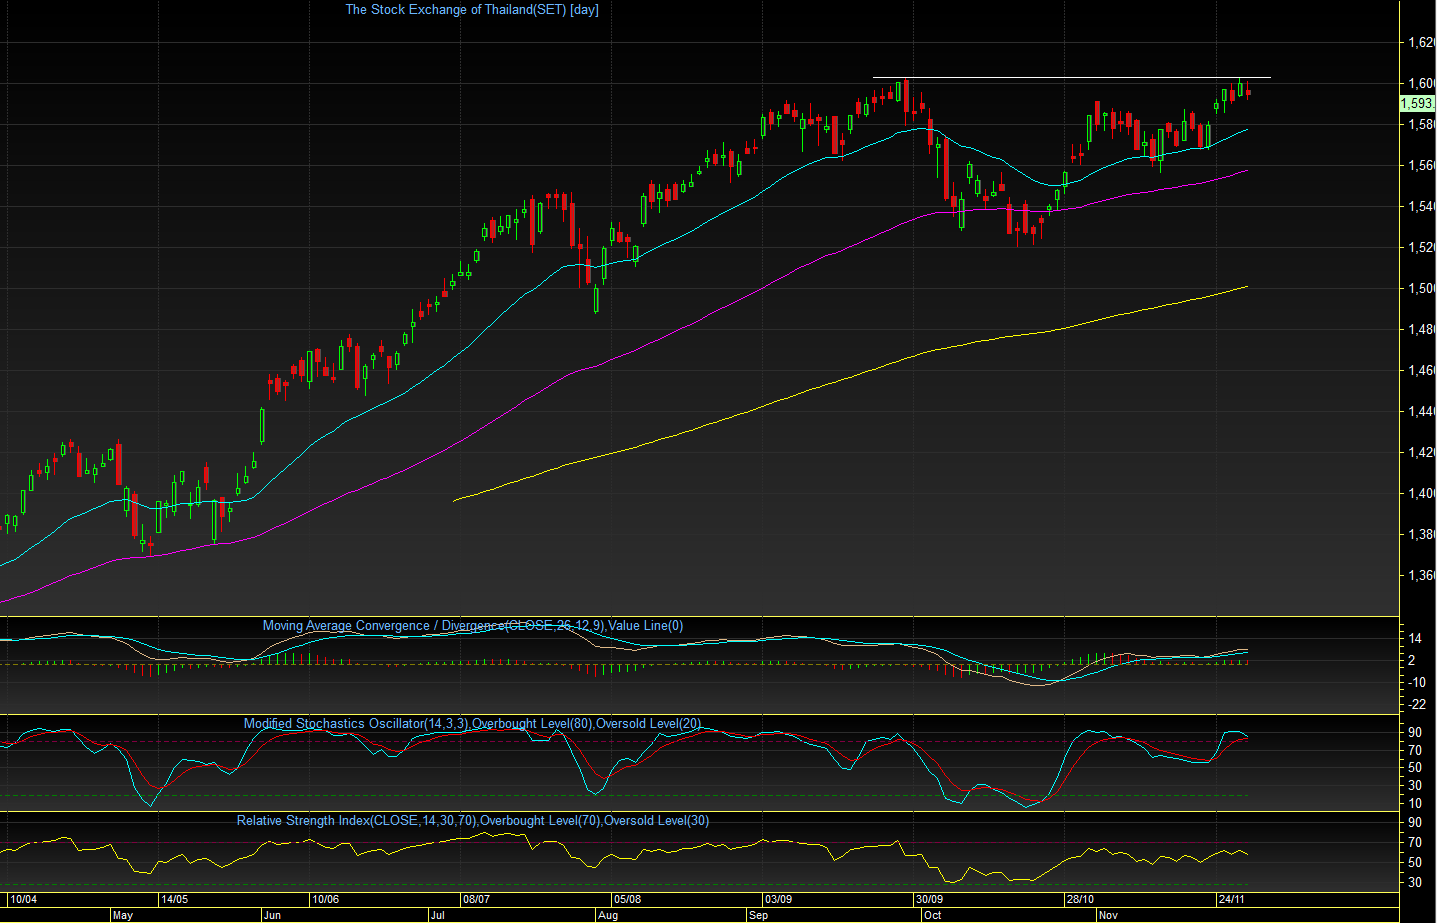Click the 10 value on Stochastics scale

[1415, 804]
